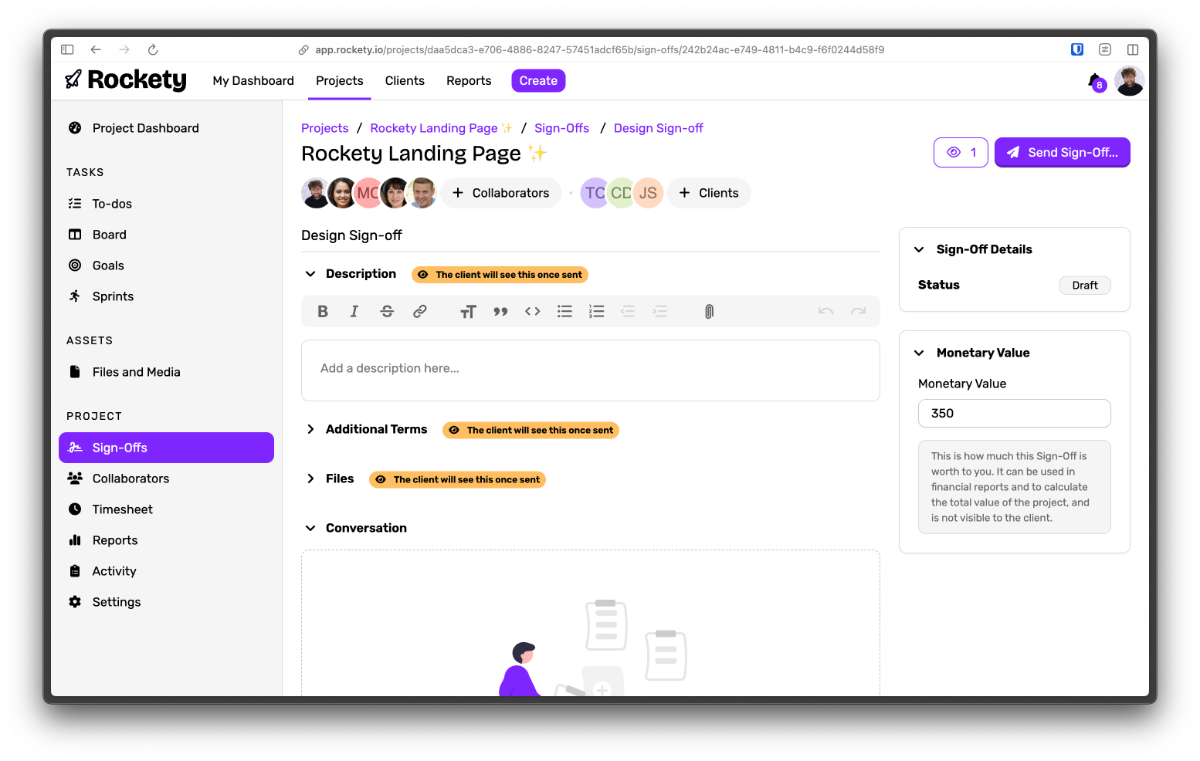Click the Monetary Value input field
Screen dimensions: 1200x761
1013,413
